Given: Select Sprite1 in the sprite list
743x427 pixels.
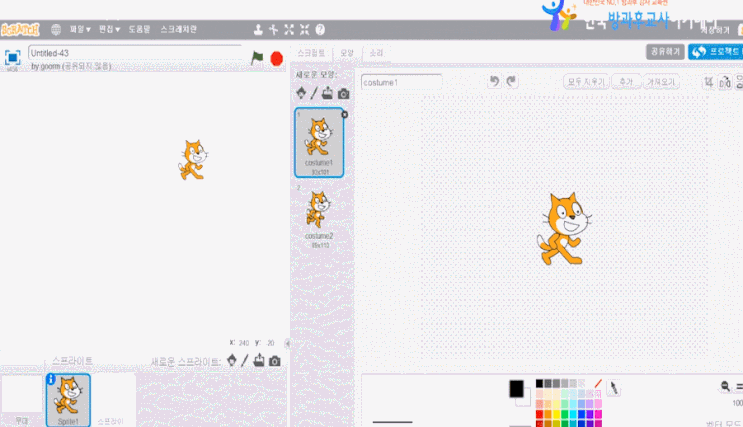Looking at the screenshot, I should pyautogui.click(x=68, y=400).
